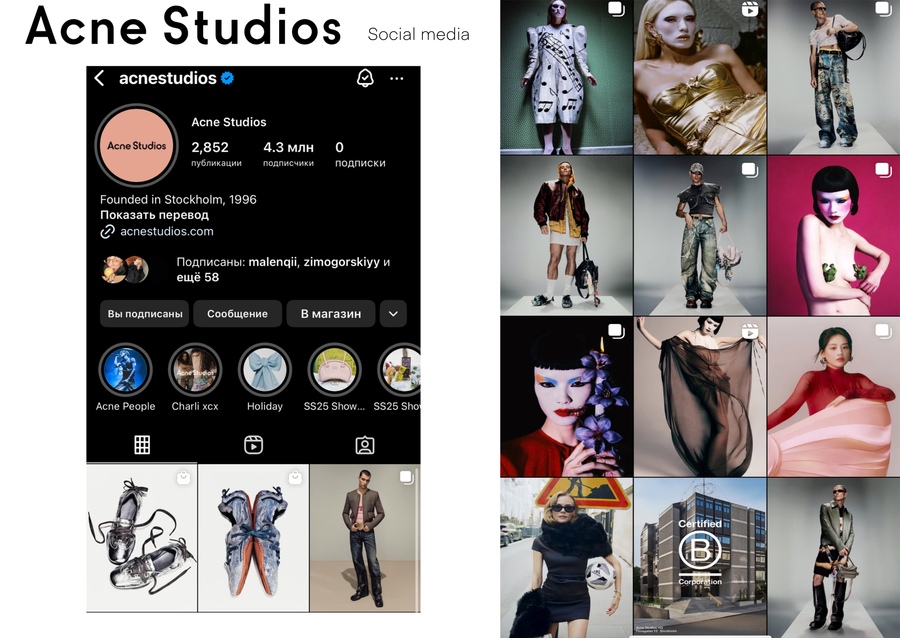Viewport: 900px width, 638px height.
Task: Open the Acne Studios pink profile picture
Action: [x=137, y=146]
